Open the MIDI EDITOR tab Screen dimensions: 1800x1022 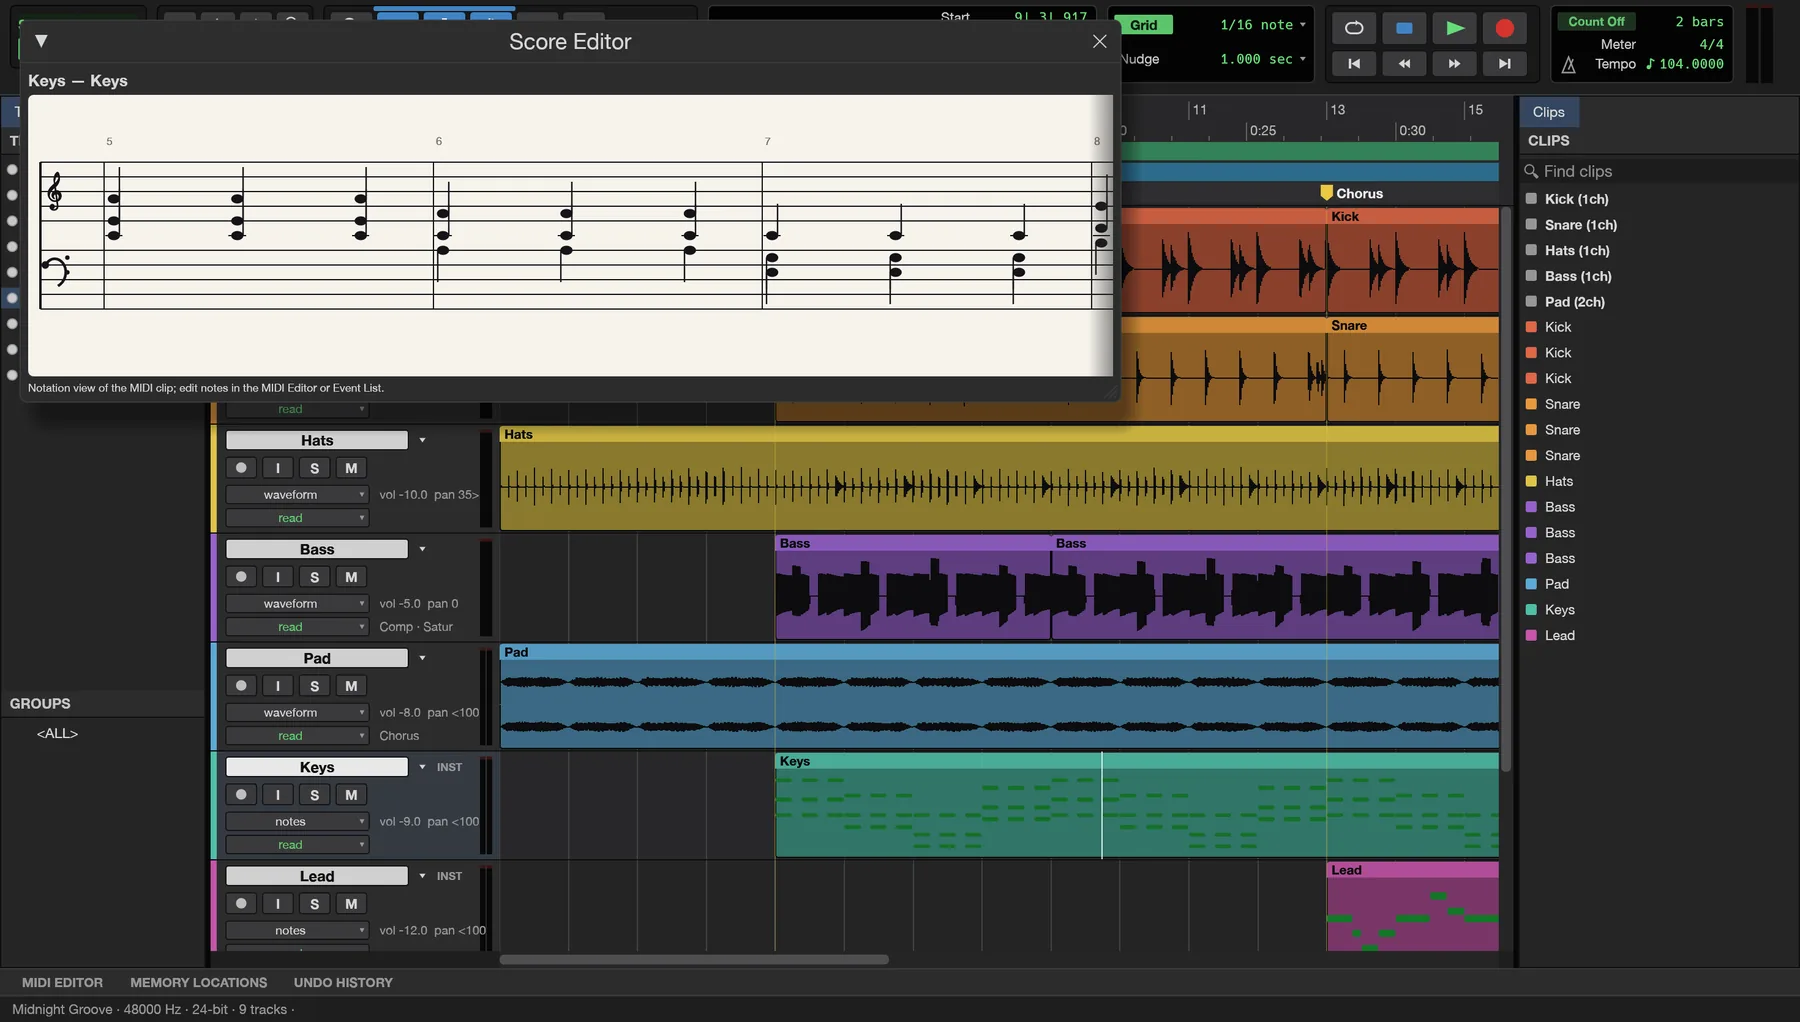click(x=62, y=983)
